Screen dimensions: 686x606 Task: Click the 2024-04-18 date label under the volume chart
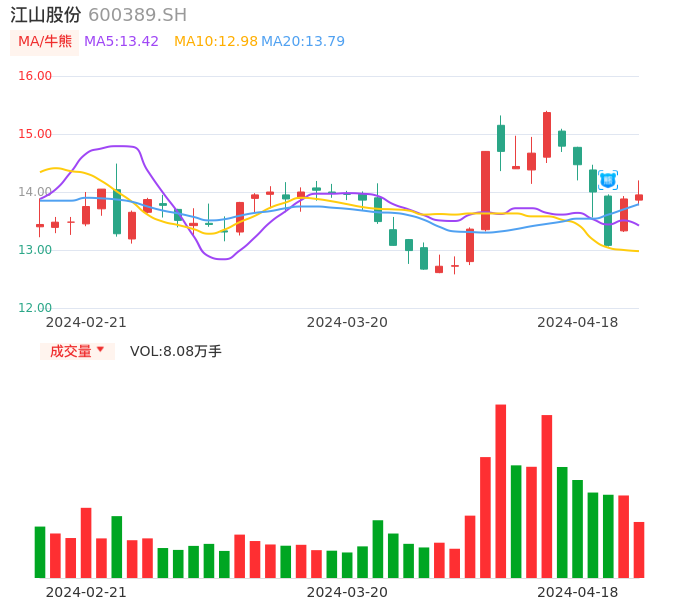click(x=578, y=592)
